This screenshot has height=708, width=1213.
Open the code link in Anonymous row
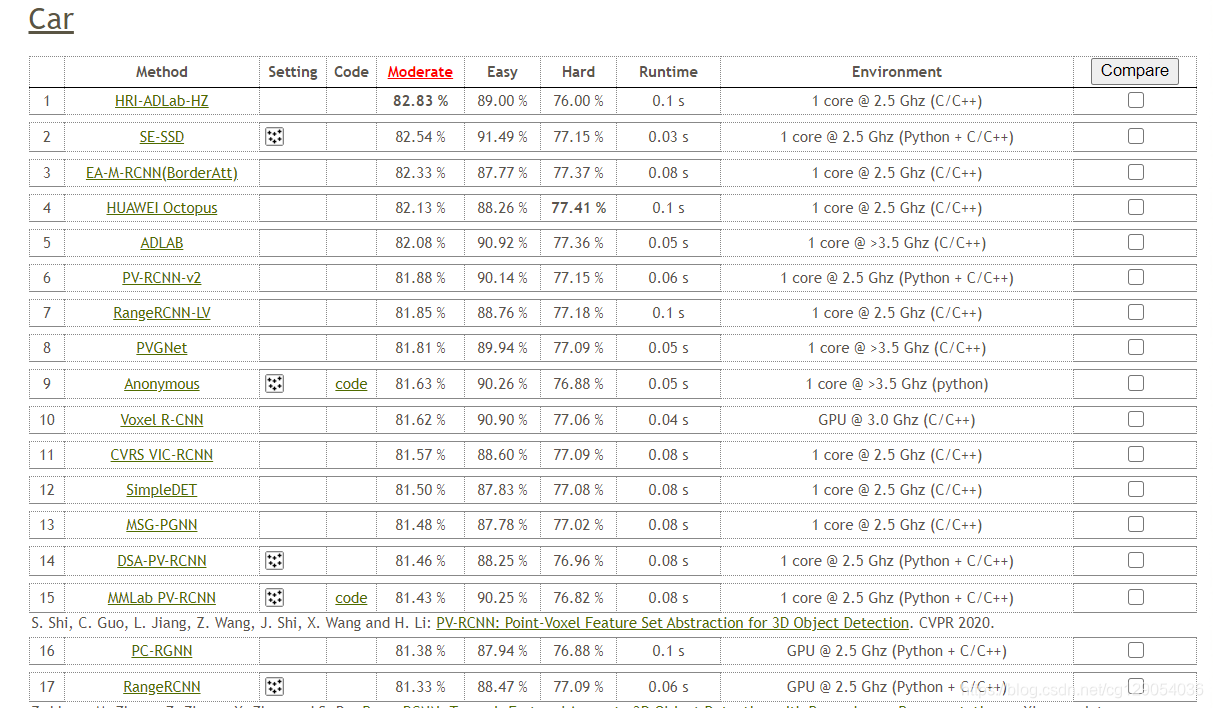point(351,384)
